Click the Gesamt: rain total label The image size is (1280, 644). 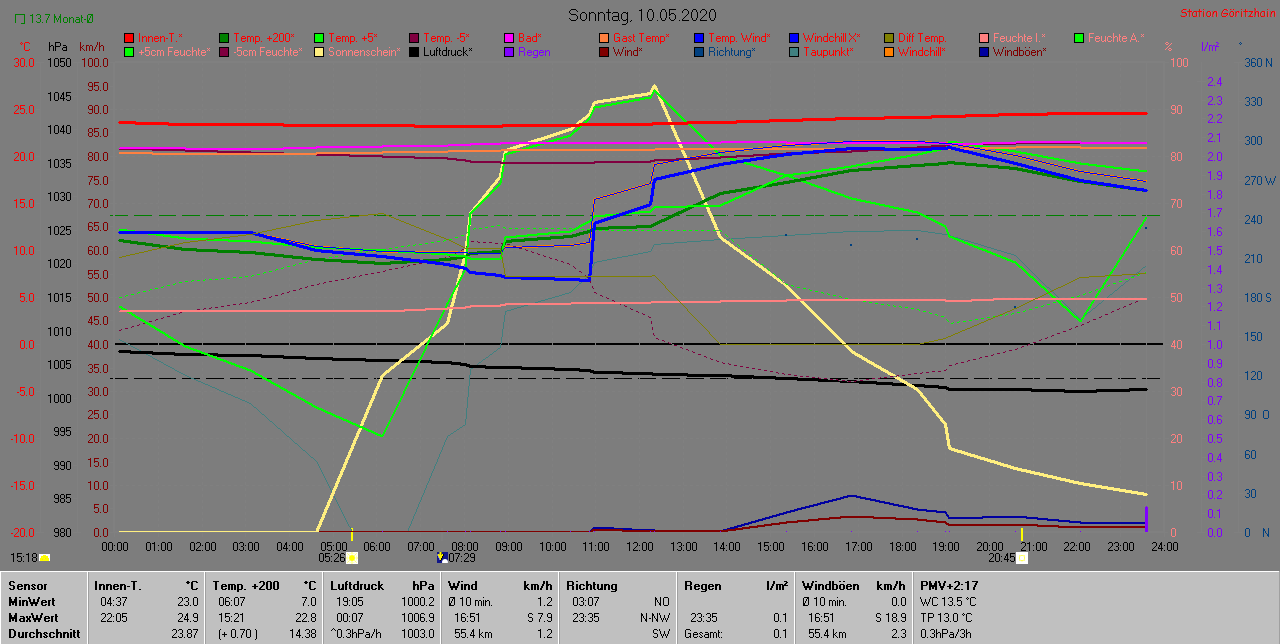(704, 634)
